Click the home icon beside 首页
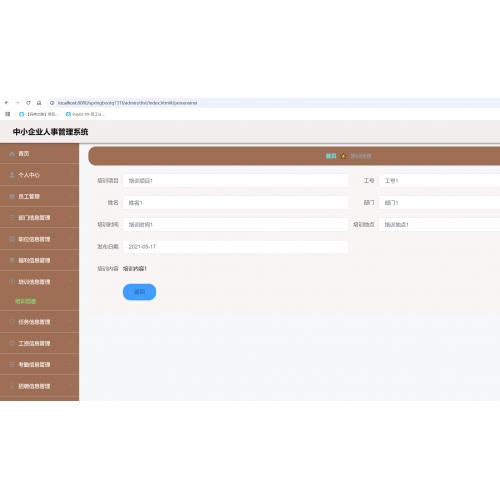The height and width of the screenshot is (500, 500). pos(12,154)
